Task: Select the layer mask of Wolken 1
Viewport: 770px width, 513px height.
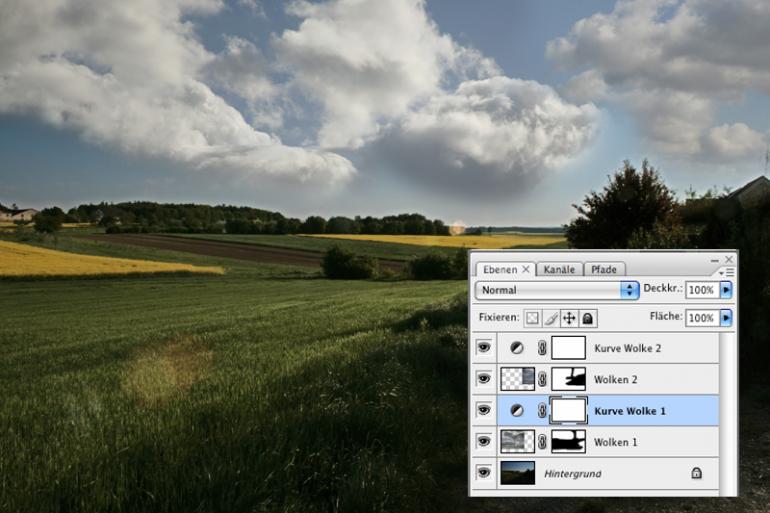Action: [569, 442]
